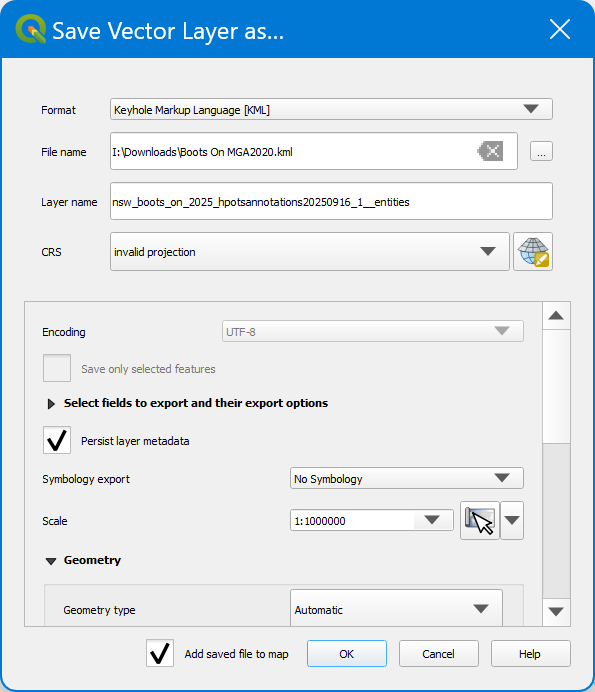Expand 'Select fields to export' section

pos(51,403)
